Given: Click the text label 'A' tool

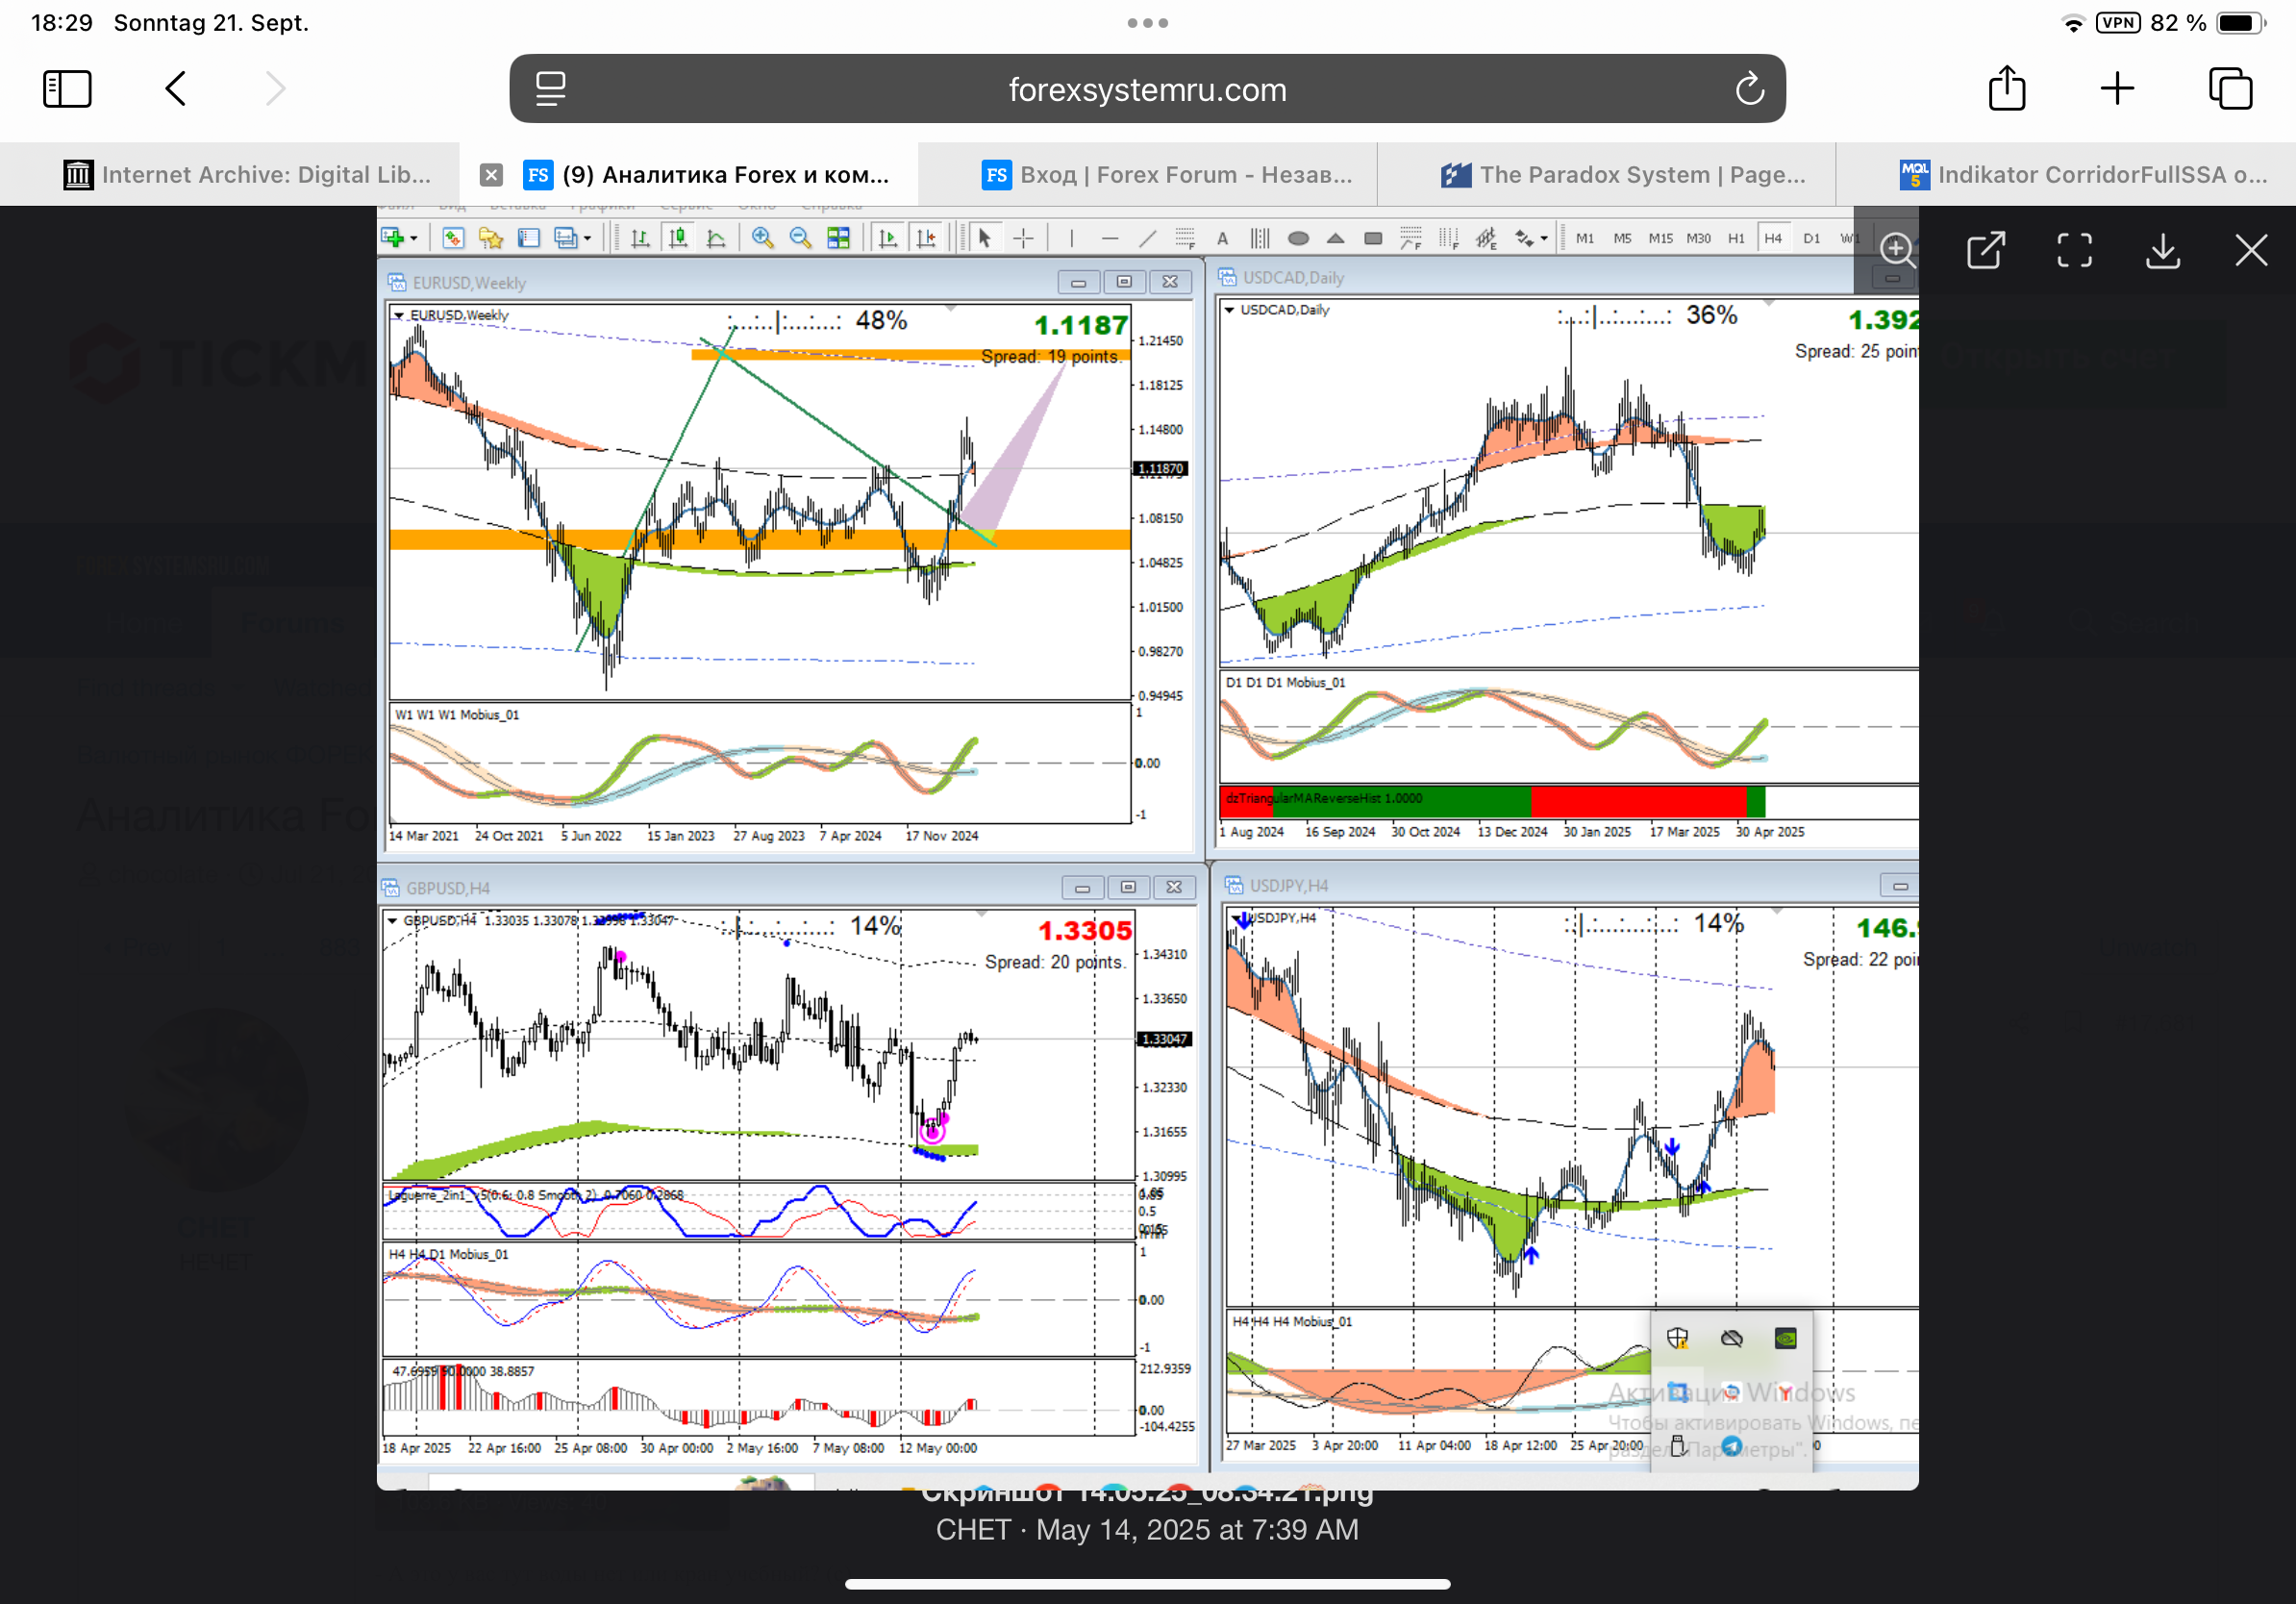Looking at the screenshot, I should 1222,238.
